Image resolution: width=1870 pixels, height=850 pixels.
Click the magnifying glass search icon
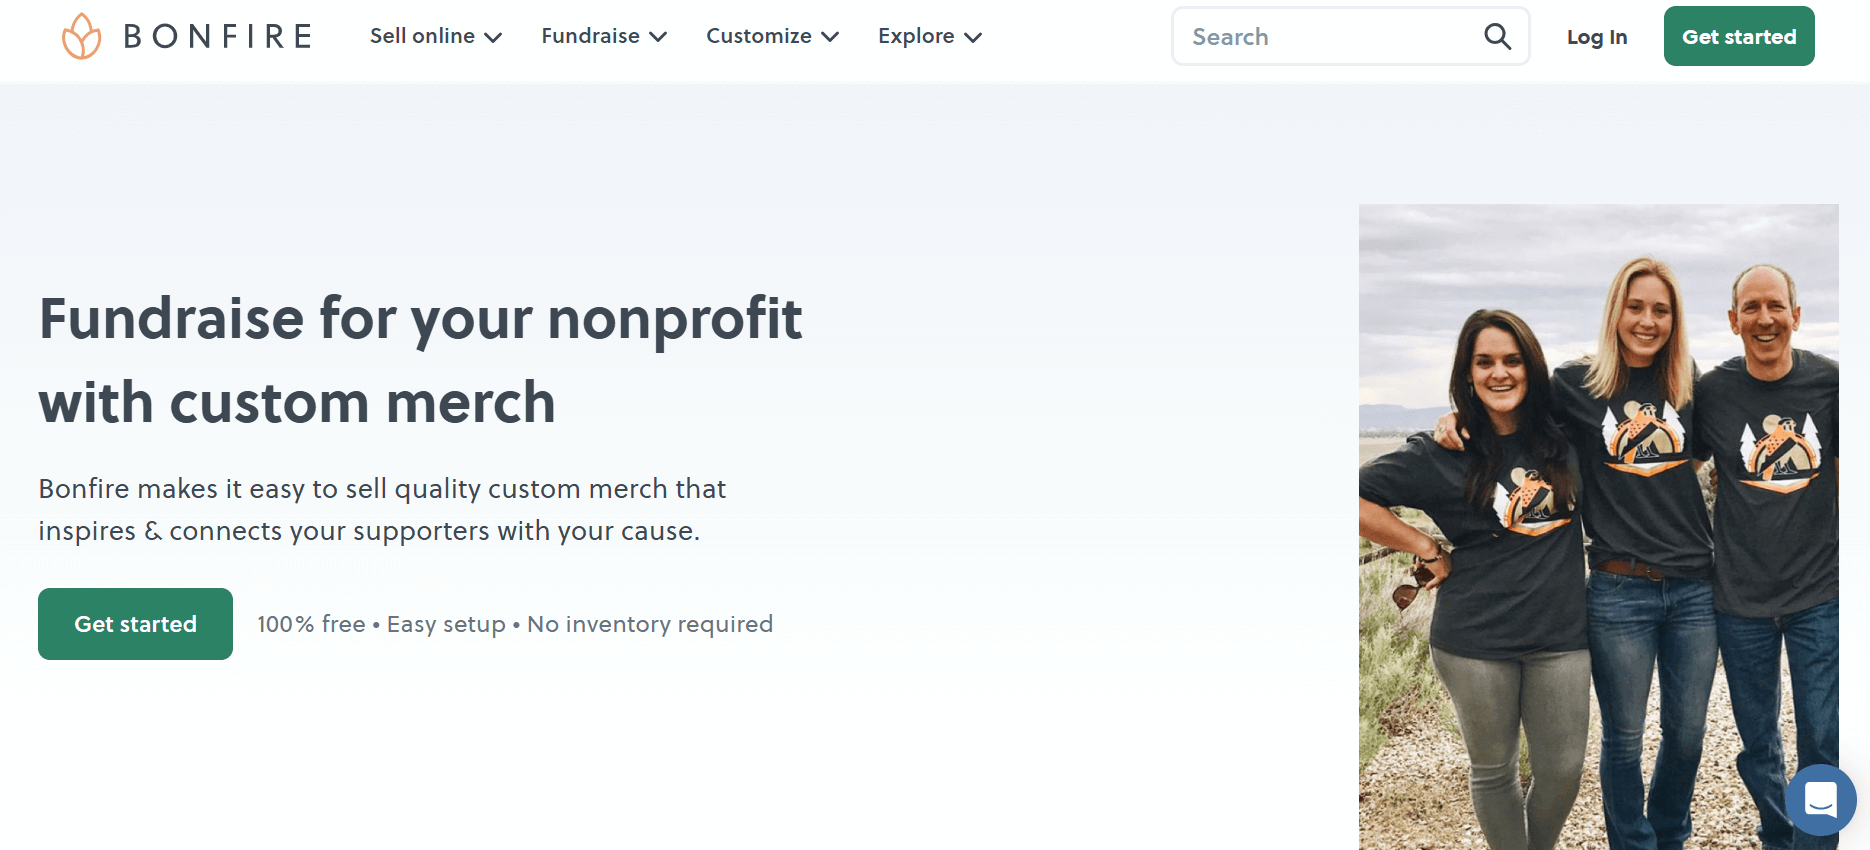[x=1497, y=37]
